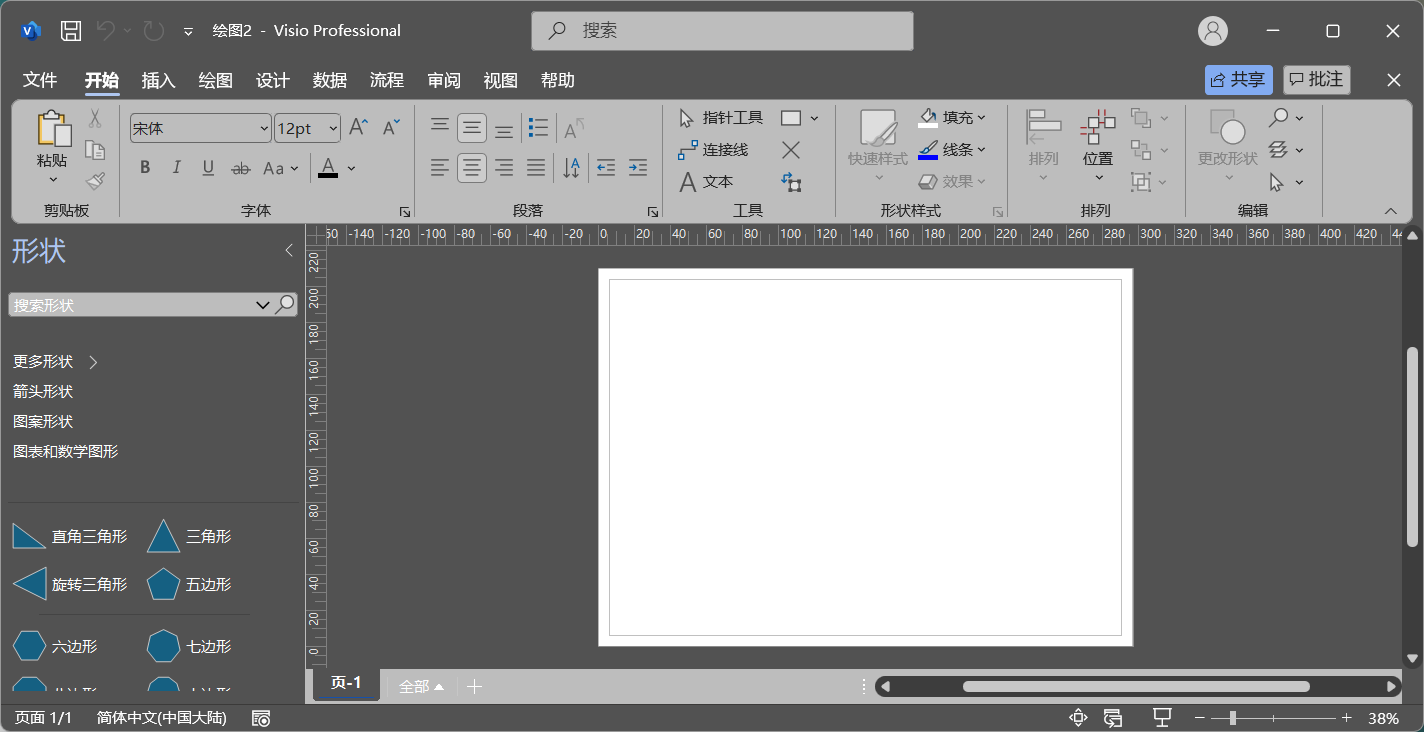Save the drawing with the floppy icon
Screen dimensions: 1424x732
(71, 31)
